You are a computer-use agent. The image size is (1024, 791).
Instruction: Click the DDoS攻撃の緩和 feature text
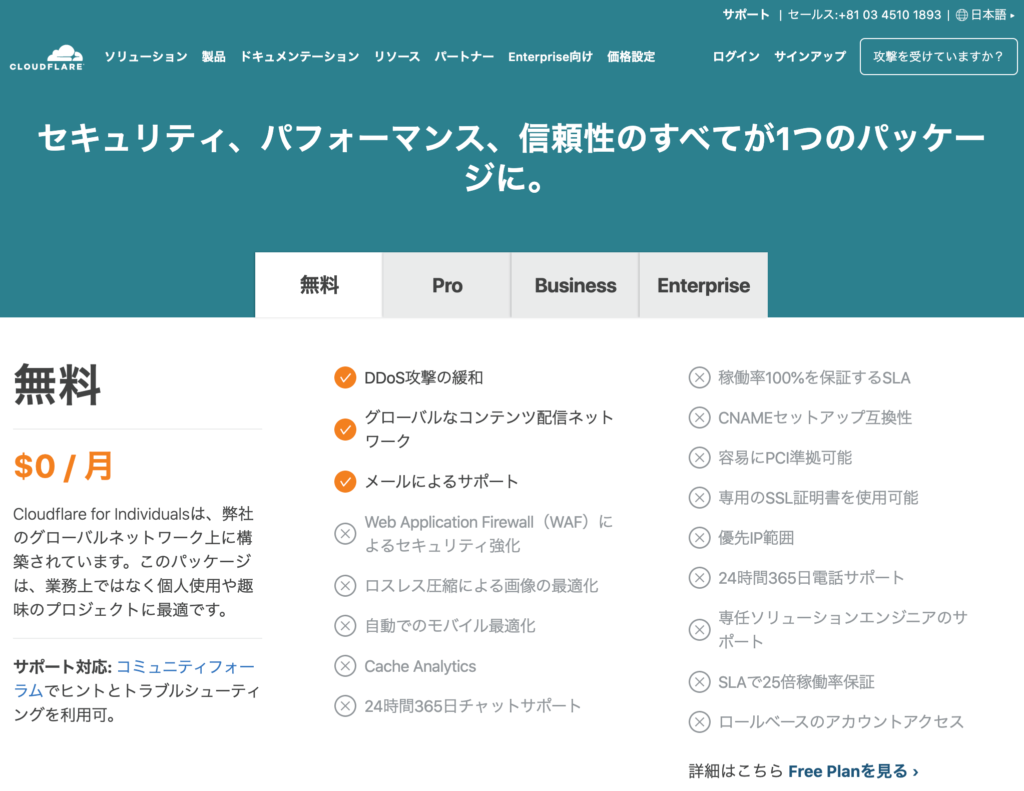pos(423,378)
